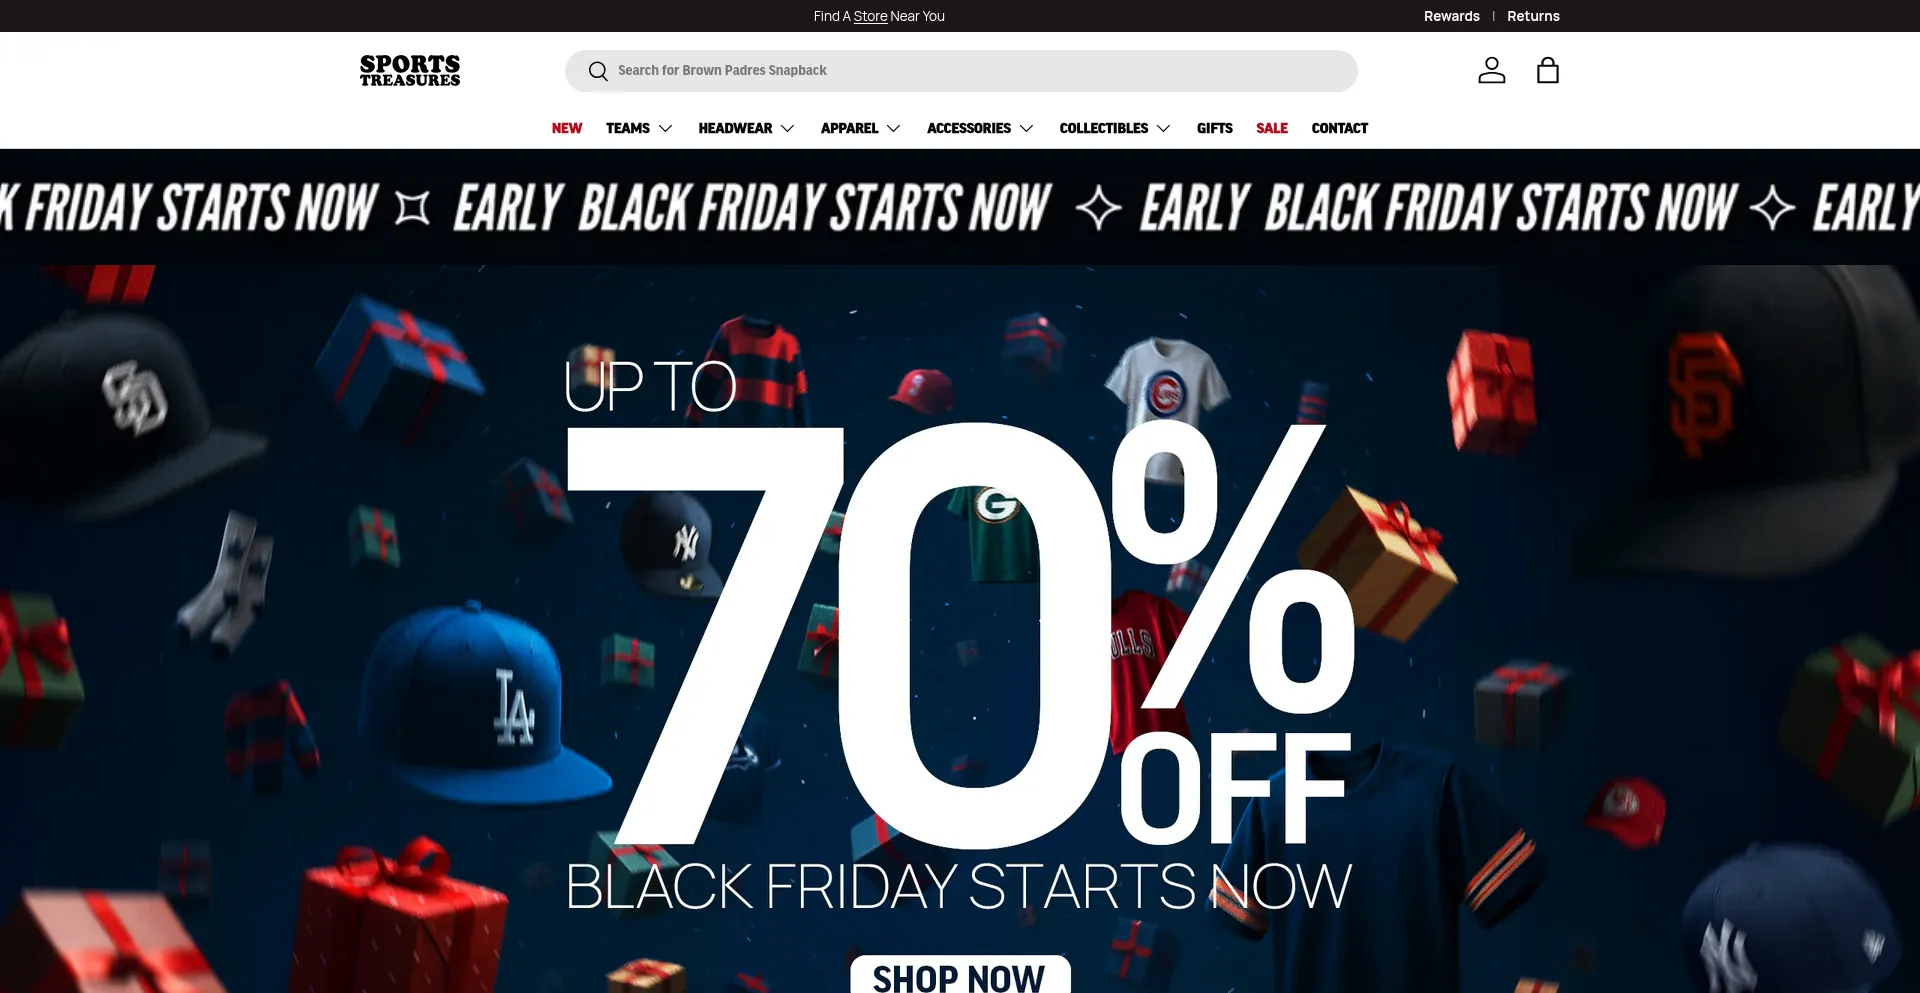Click the magnifying glass search icon
Screen dimensions: 1920x993
coord(598,71)
